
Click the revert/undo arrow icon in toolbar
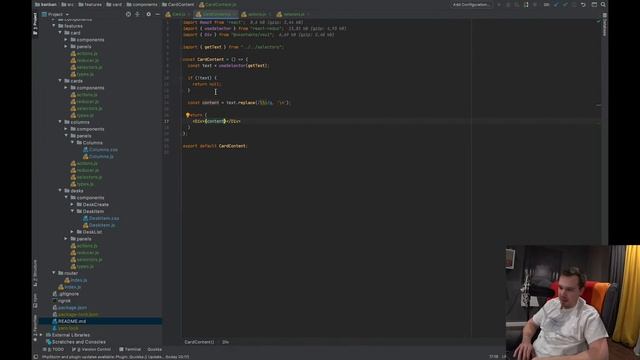tap(583, 4)
